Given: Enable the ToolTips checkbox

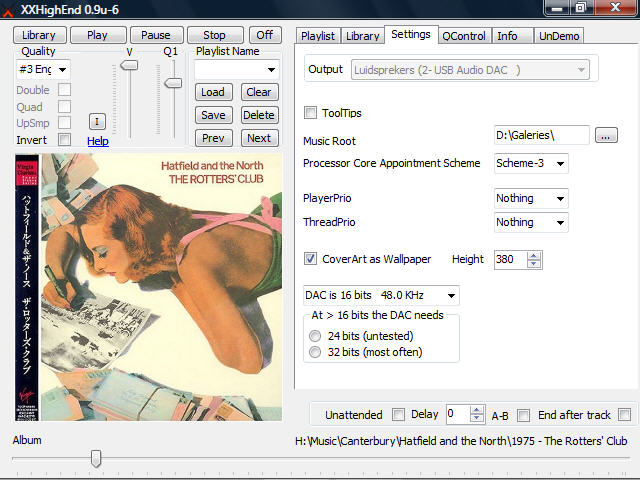Looking at the screenshot, I should pyautogui.click(x=310, y=113).
